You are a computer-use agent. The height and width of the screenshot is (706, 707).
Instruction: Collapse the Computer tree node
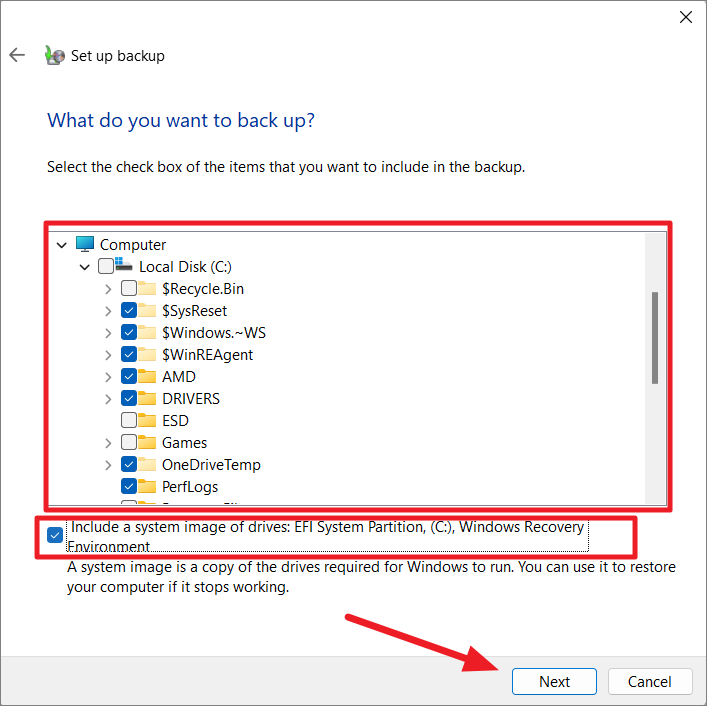point(62,245)
